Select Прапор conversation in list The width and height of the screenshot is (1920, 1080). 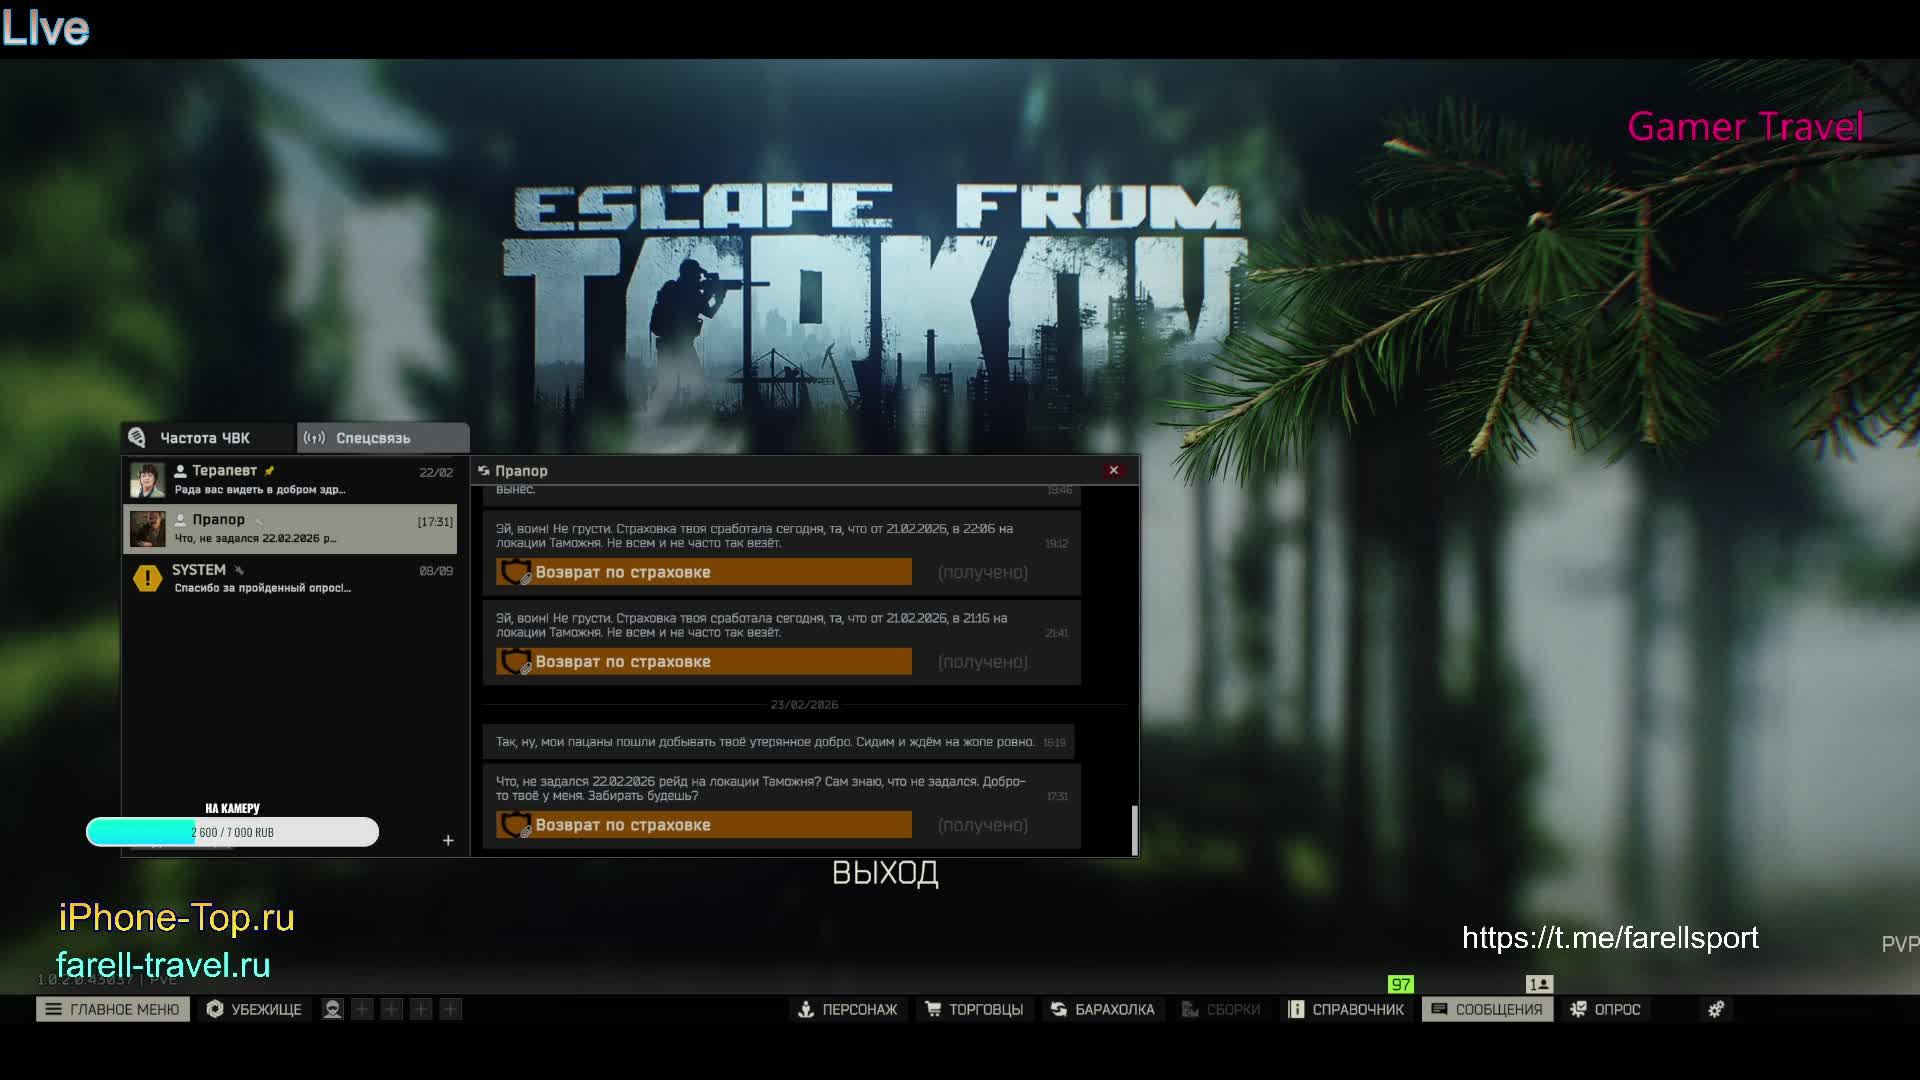coord(290,528)
